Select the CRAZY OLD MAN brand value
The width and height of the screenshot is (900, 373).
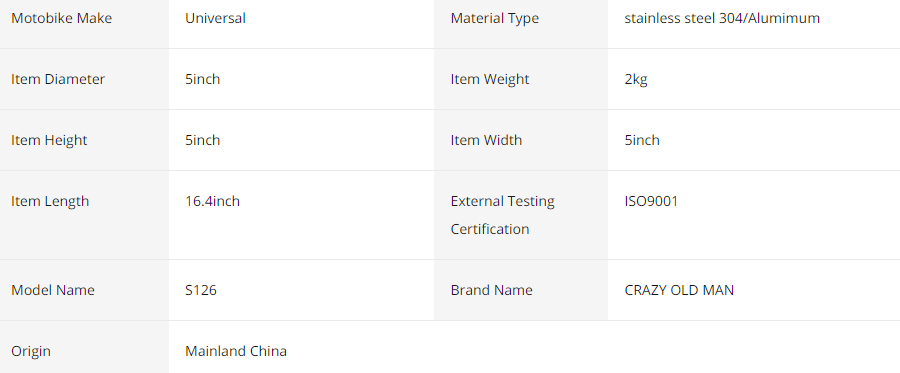coord(679,290)
